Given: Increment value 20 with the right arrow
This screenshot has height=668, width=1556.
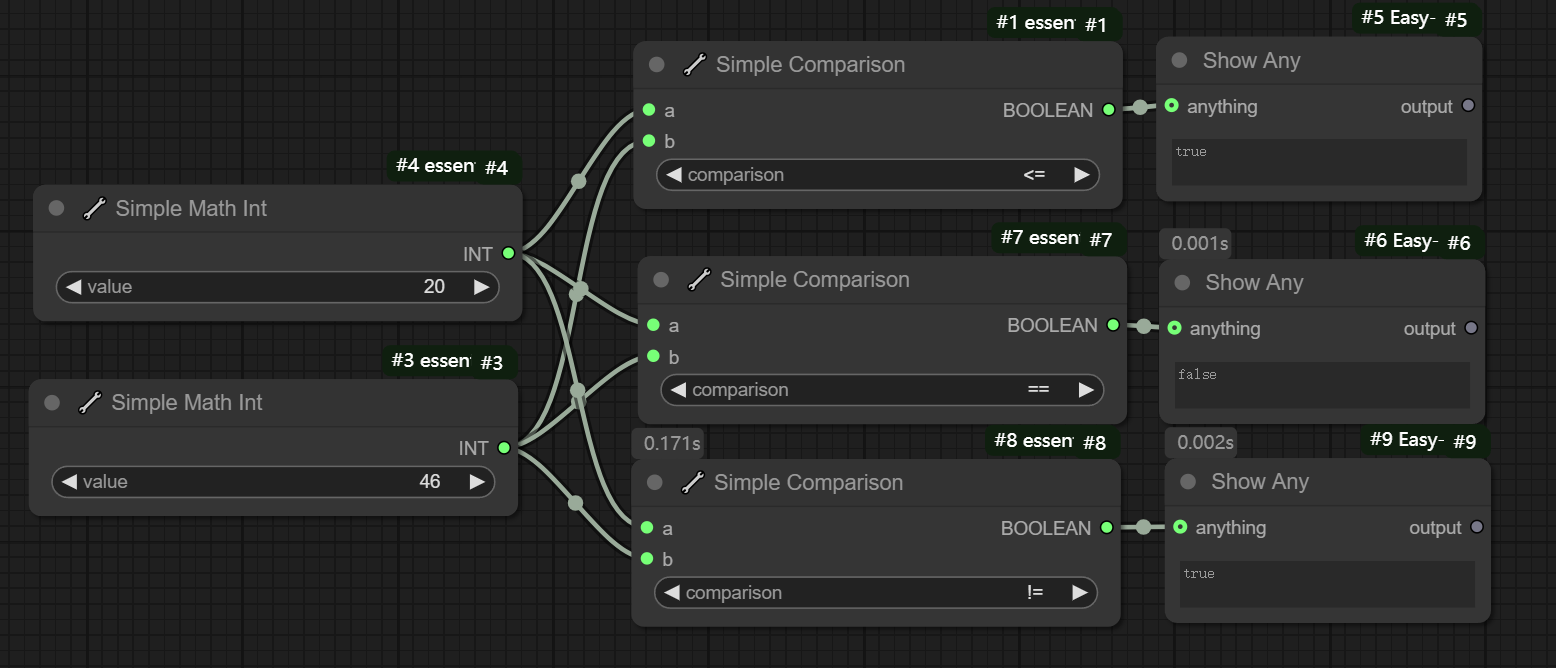Looking at the screenshot, I should 481,287.
